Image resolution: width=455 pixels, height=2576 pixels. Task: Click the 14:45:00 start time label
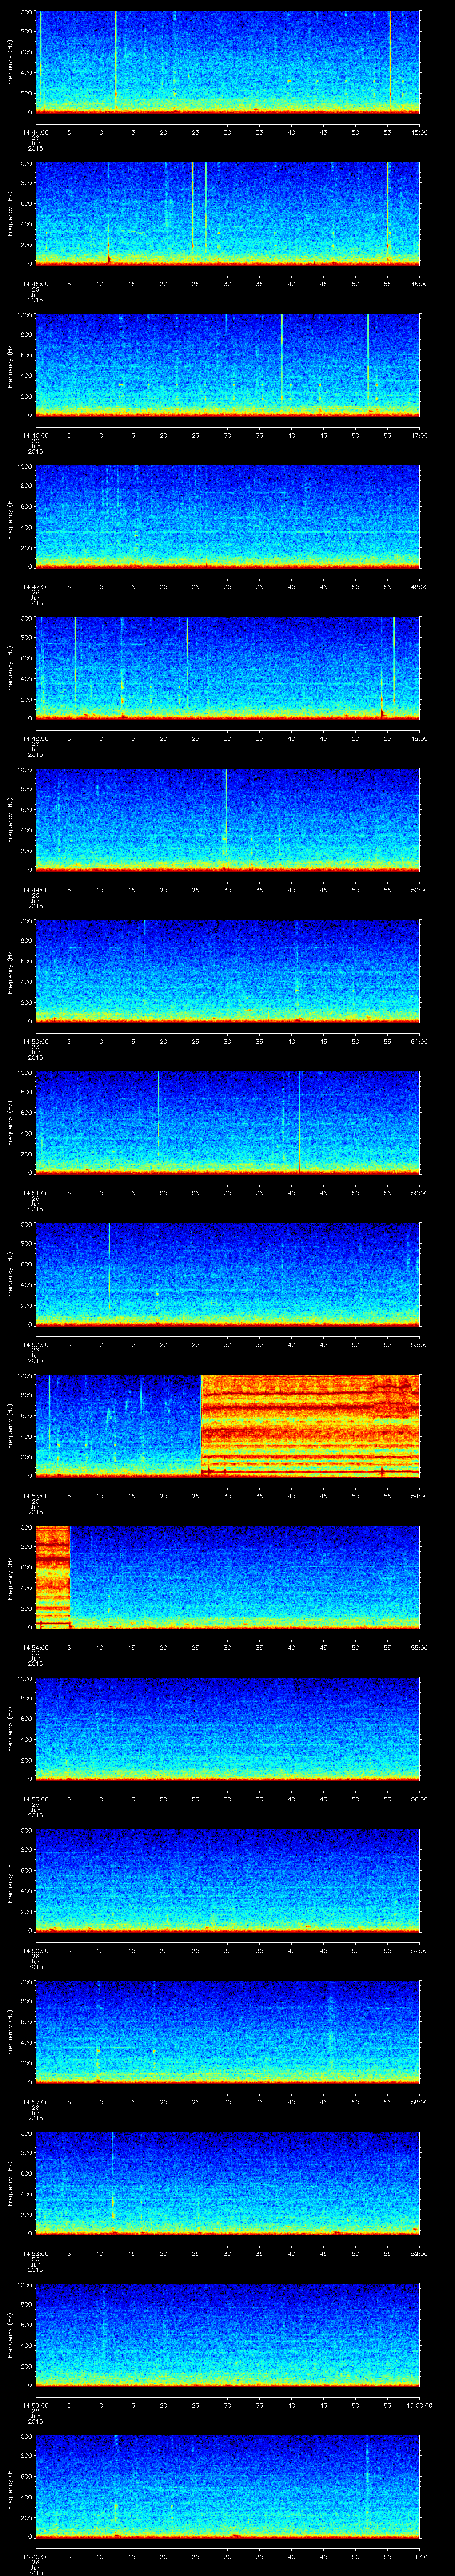(x=35, y=284)
